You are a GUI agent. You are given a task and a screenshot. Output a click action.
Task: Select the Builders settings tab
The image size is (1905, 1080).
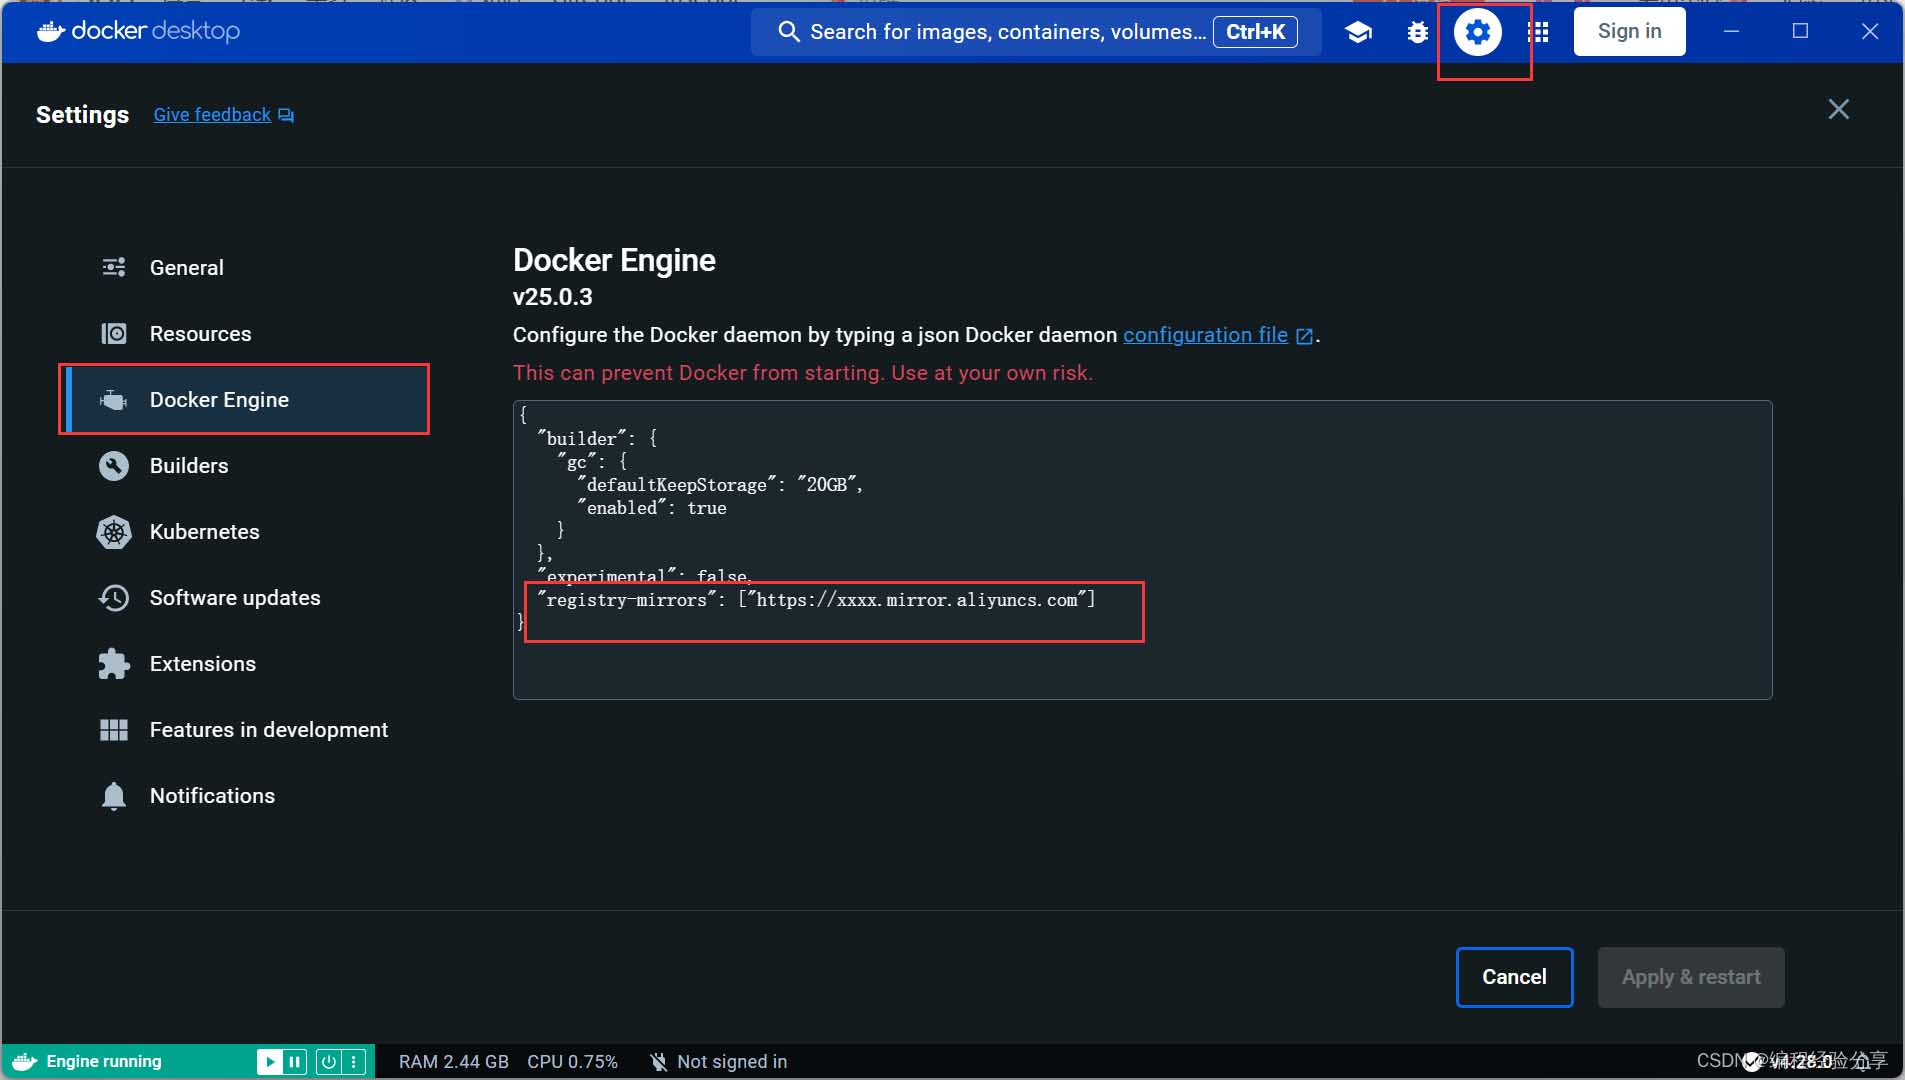(245, 465)
